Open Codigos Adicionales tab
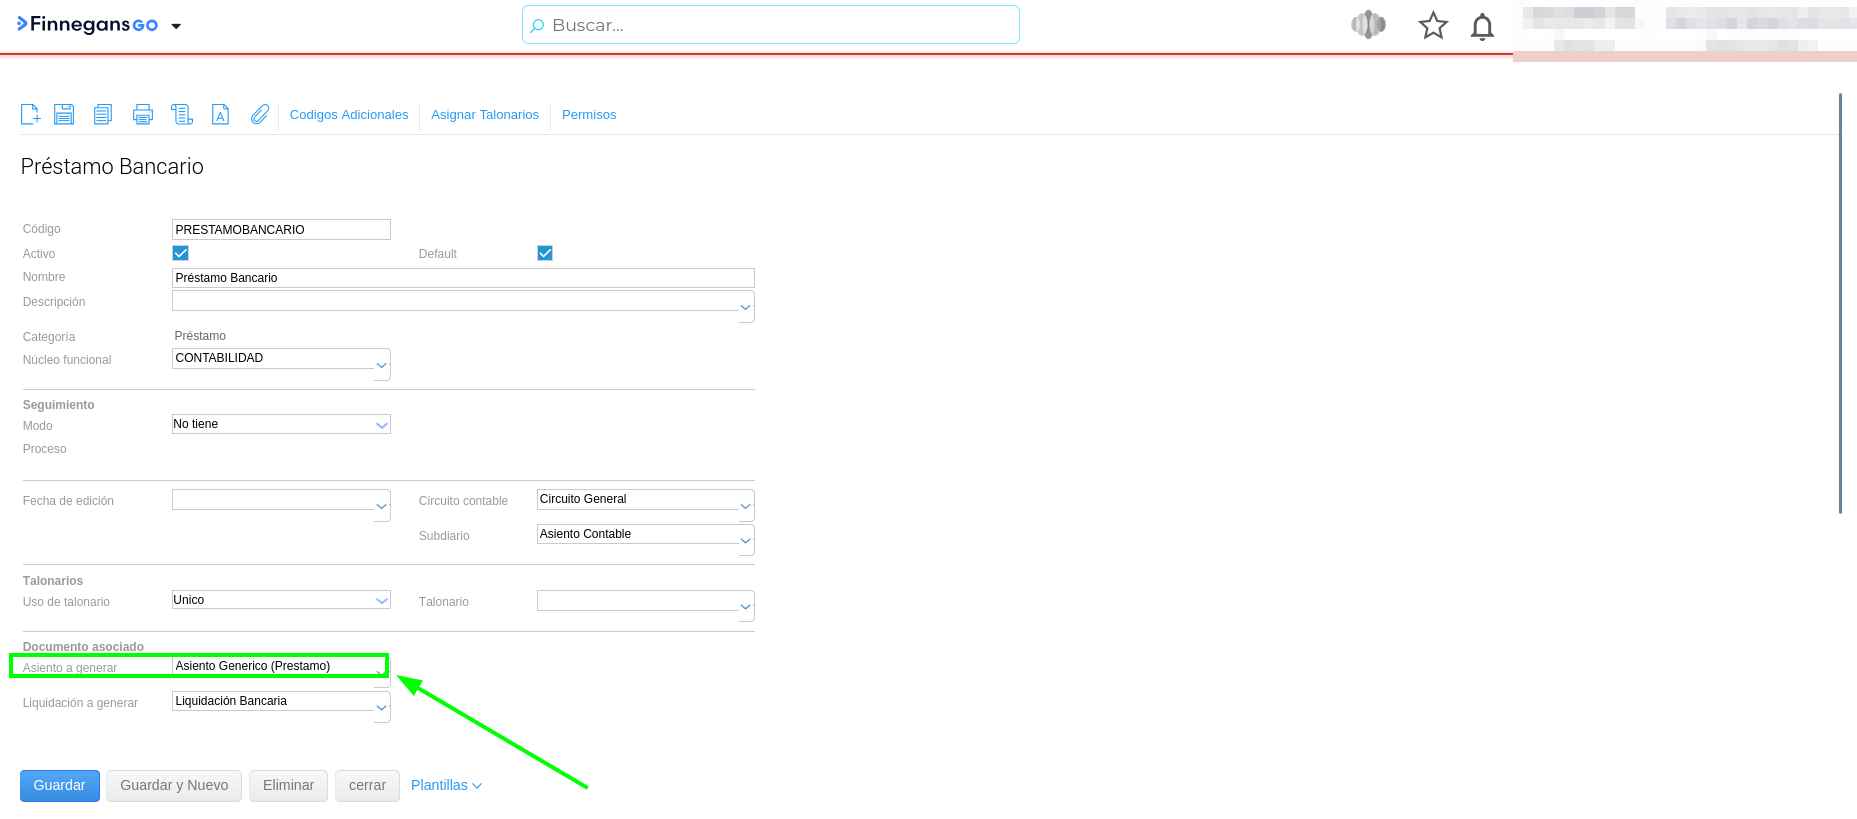Screen dimensions: 1857x819 349,115
